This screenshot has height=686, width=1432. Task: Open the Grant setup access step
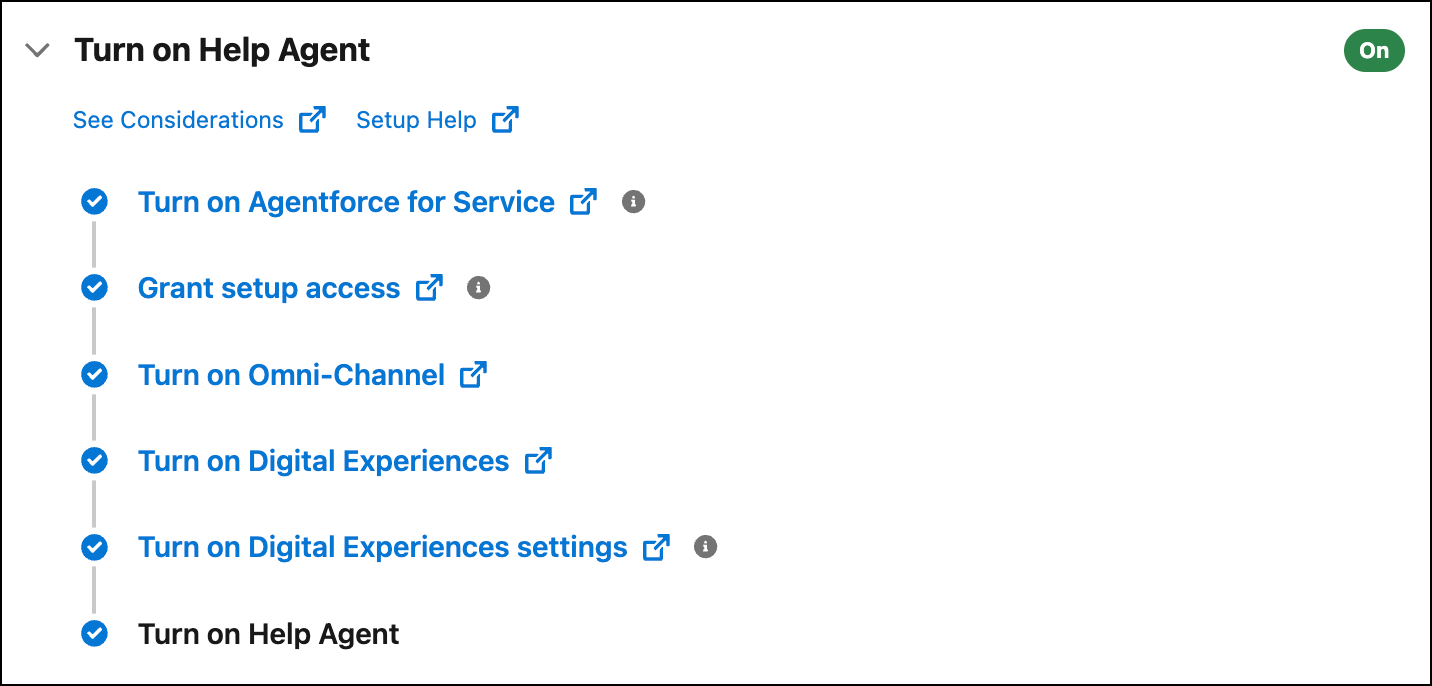click(269, 288)
